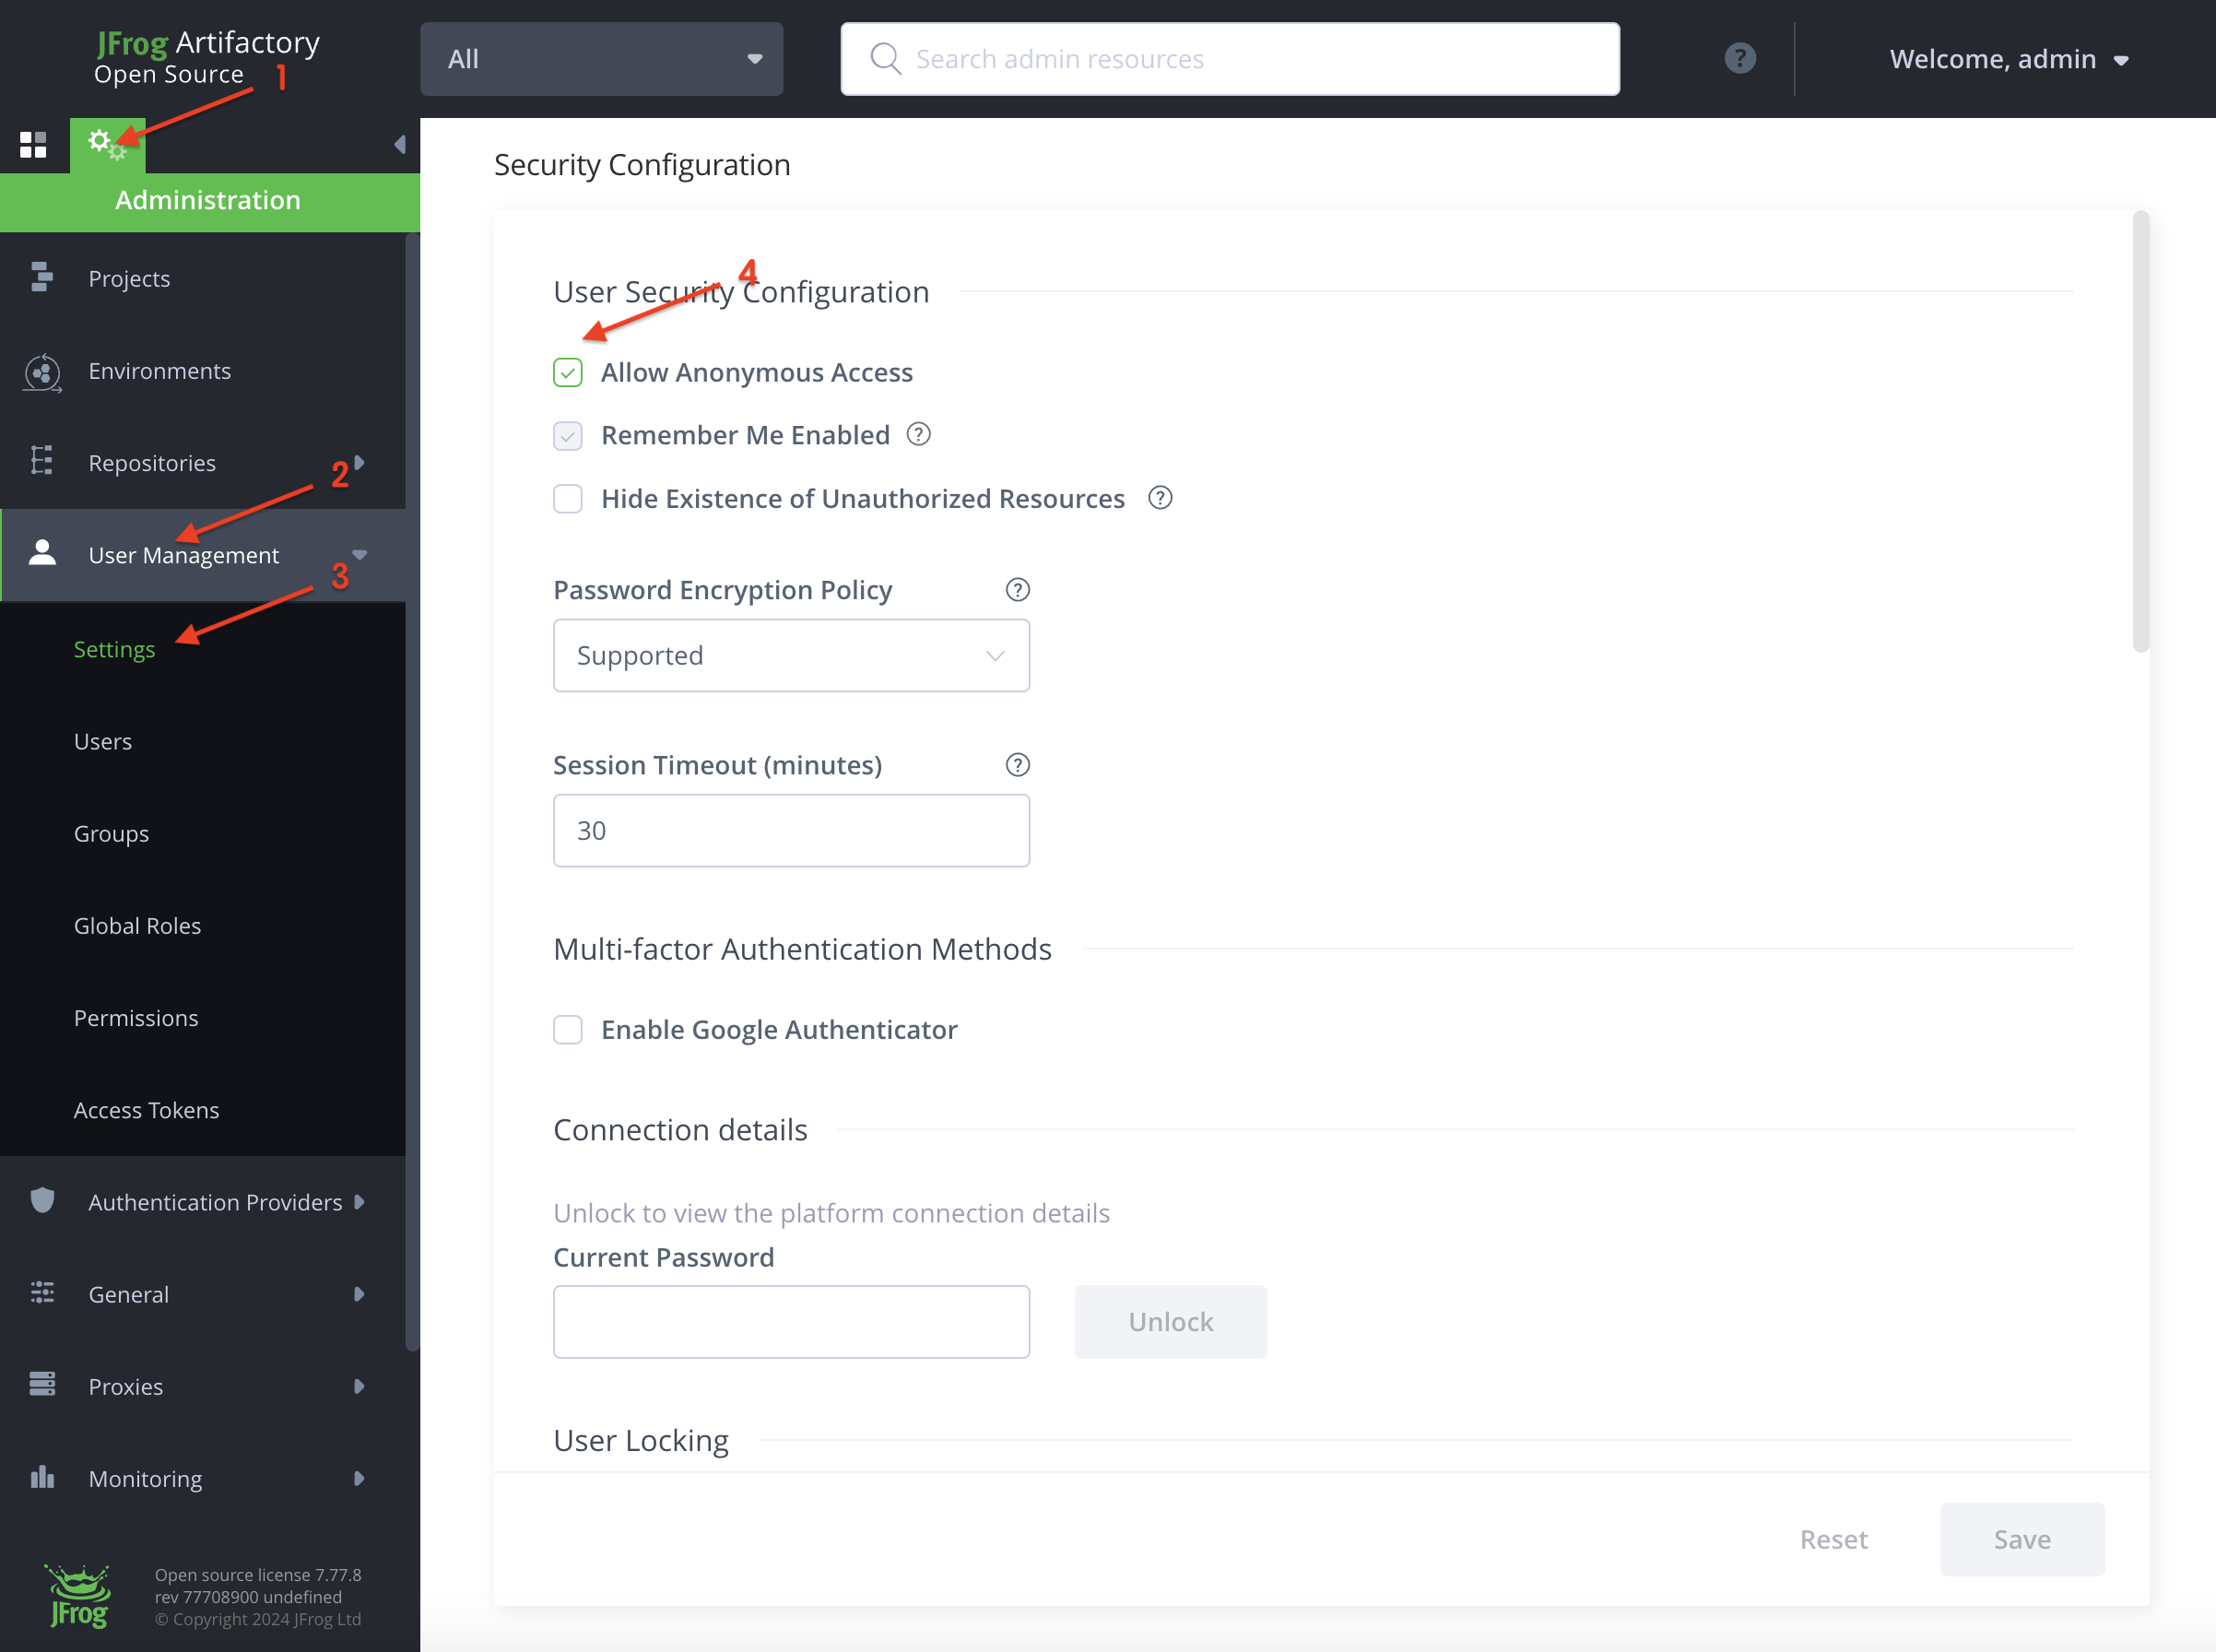Click the search magnifier icon
This screenshot has width=2216, height=1652.
pyautogui.click(x=885, y=58)
